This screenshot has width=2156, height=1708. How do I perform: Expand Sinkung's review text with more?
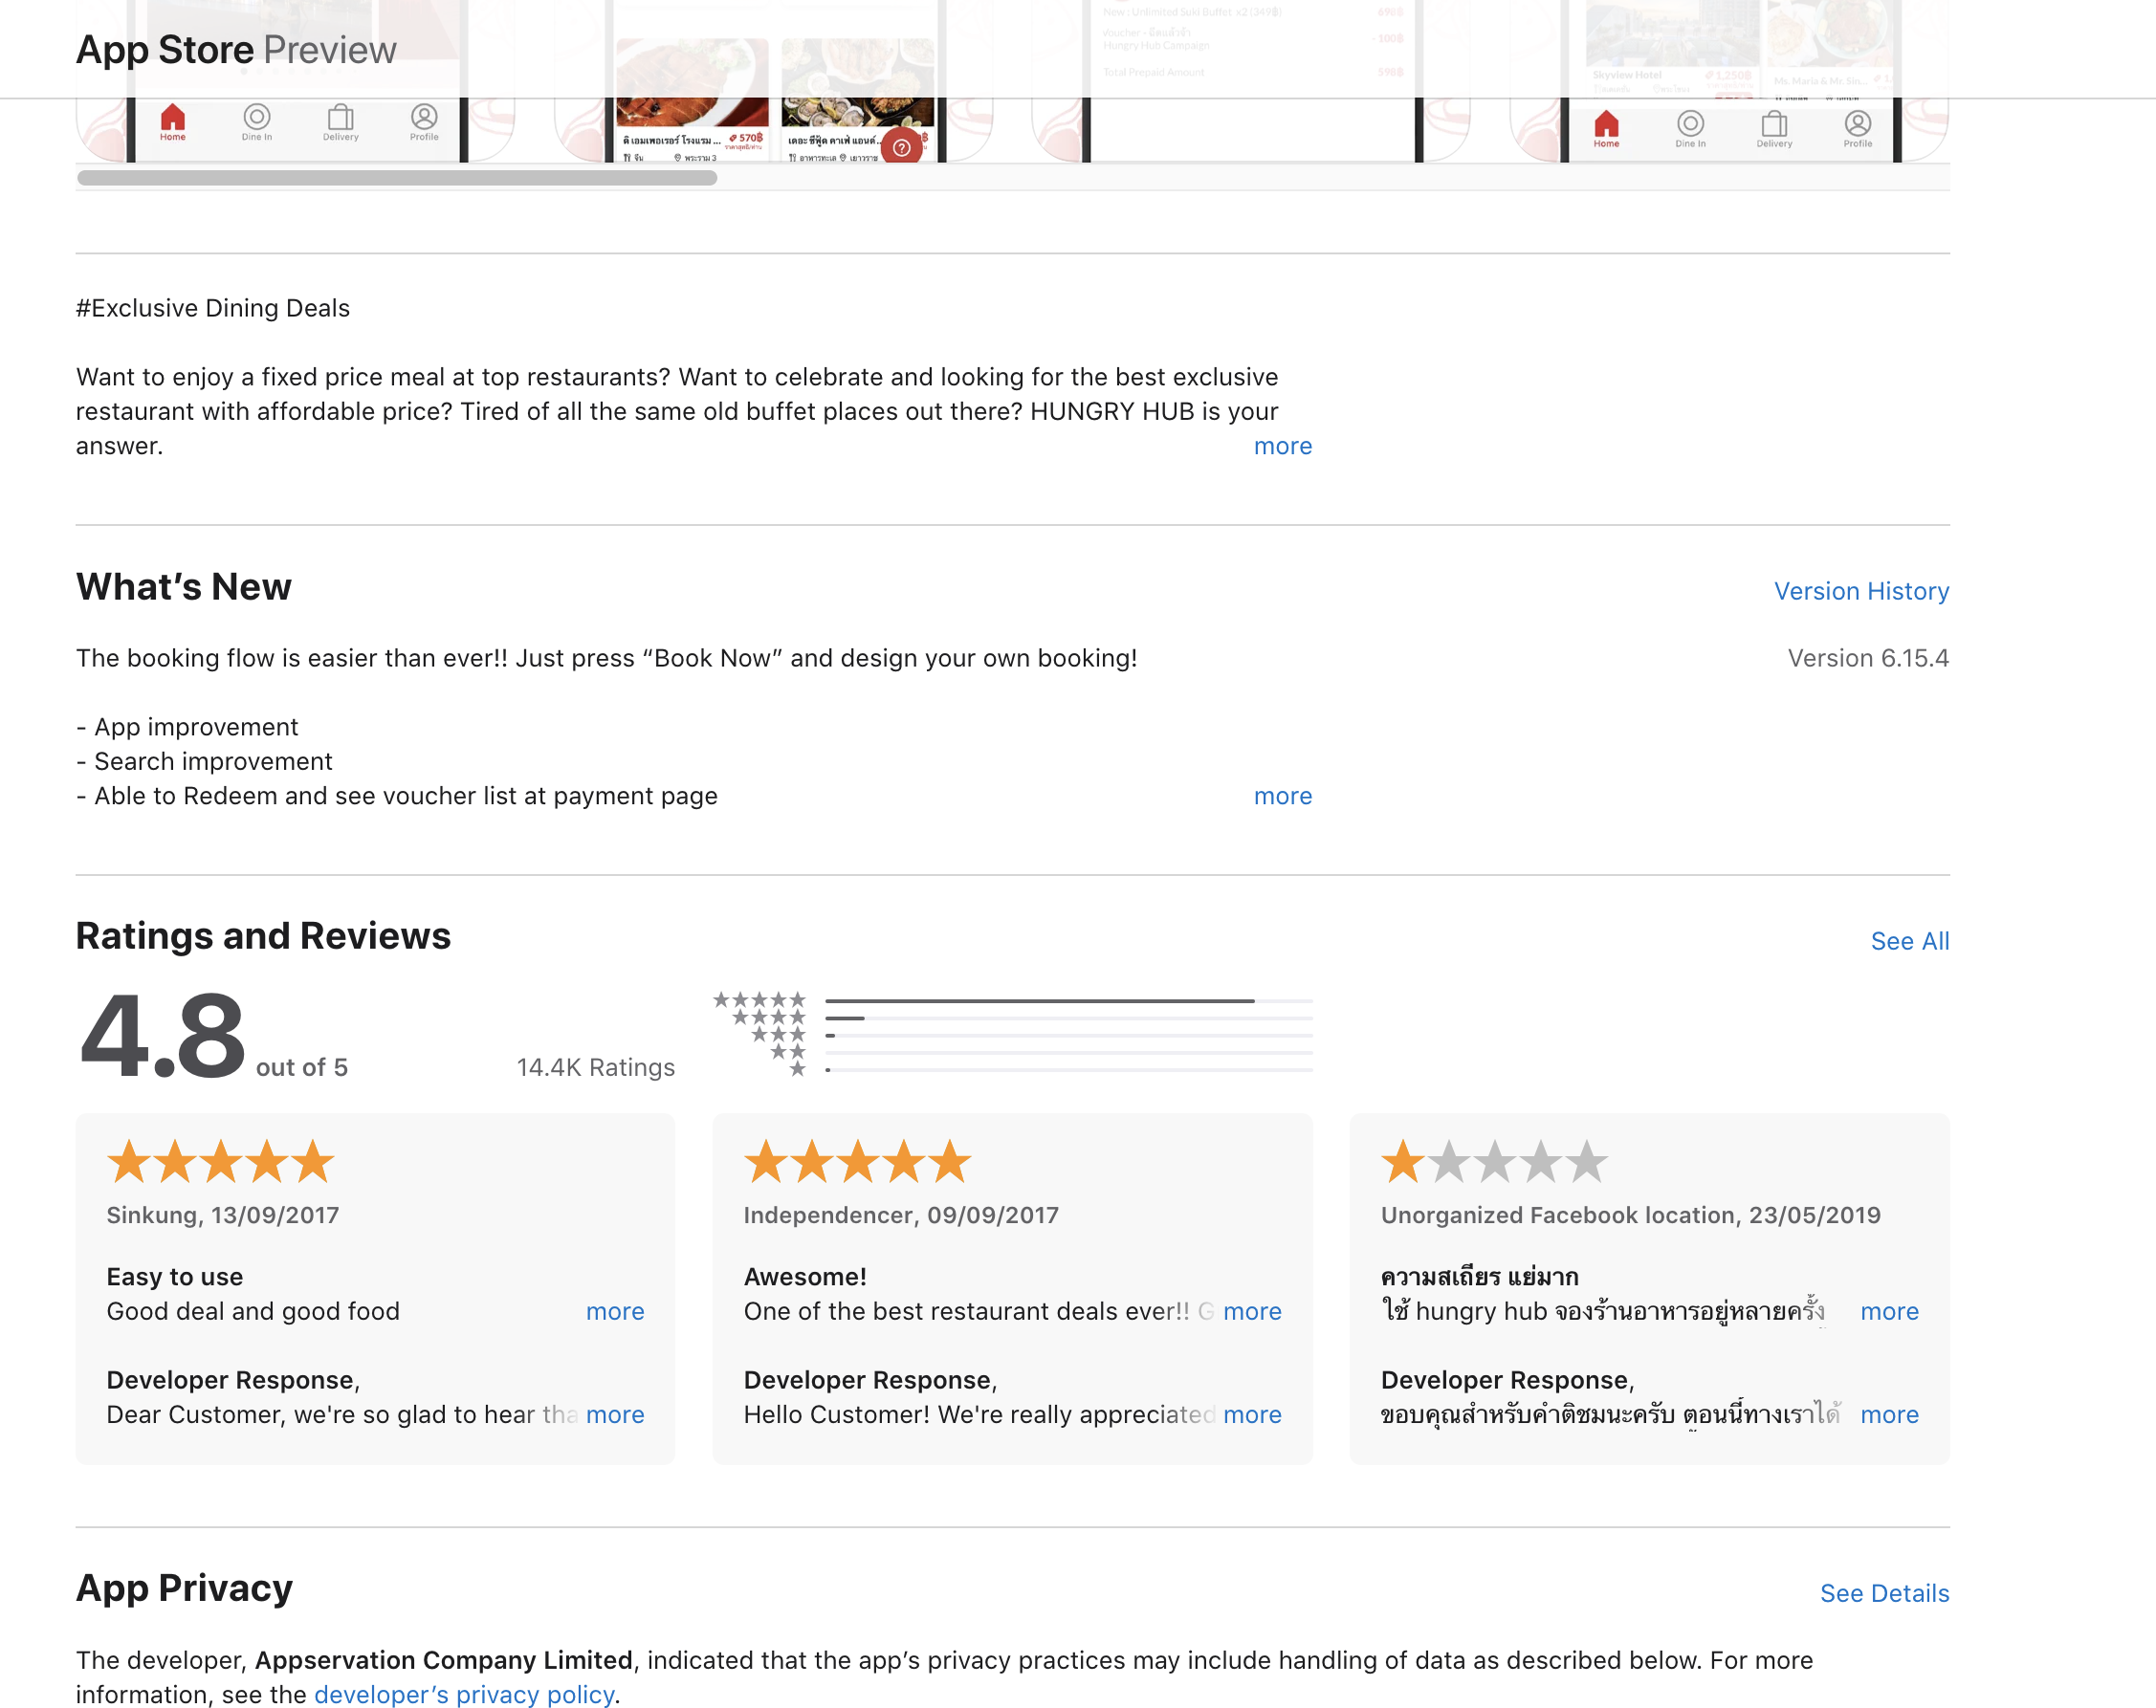[x=614, y=1311]
